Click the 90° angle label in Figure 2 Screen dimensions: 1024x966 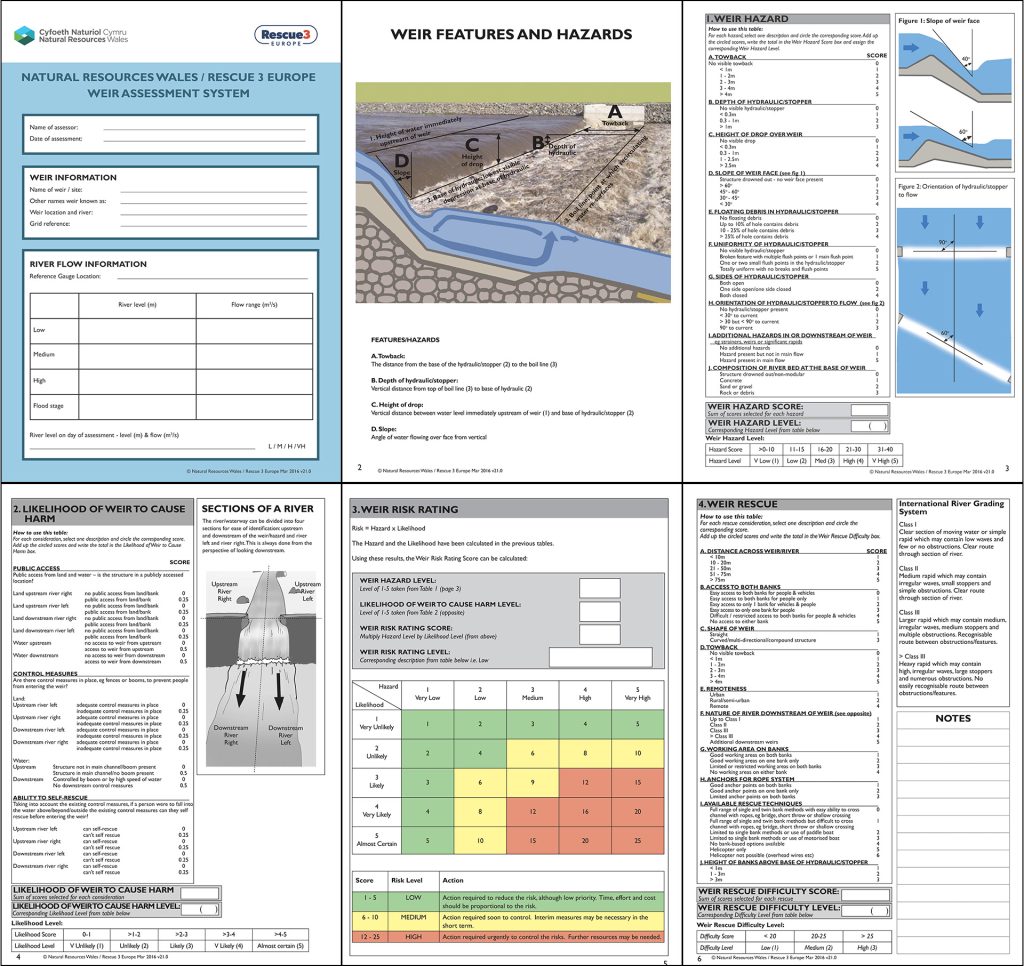tap(943, 242)
